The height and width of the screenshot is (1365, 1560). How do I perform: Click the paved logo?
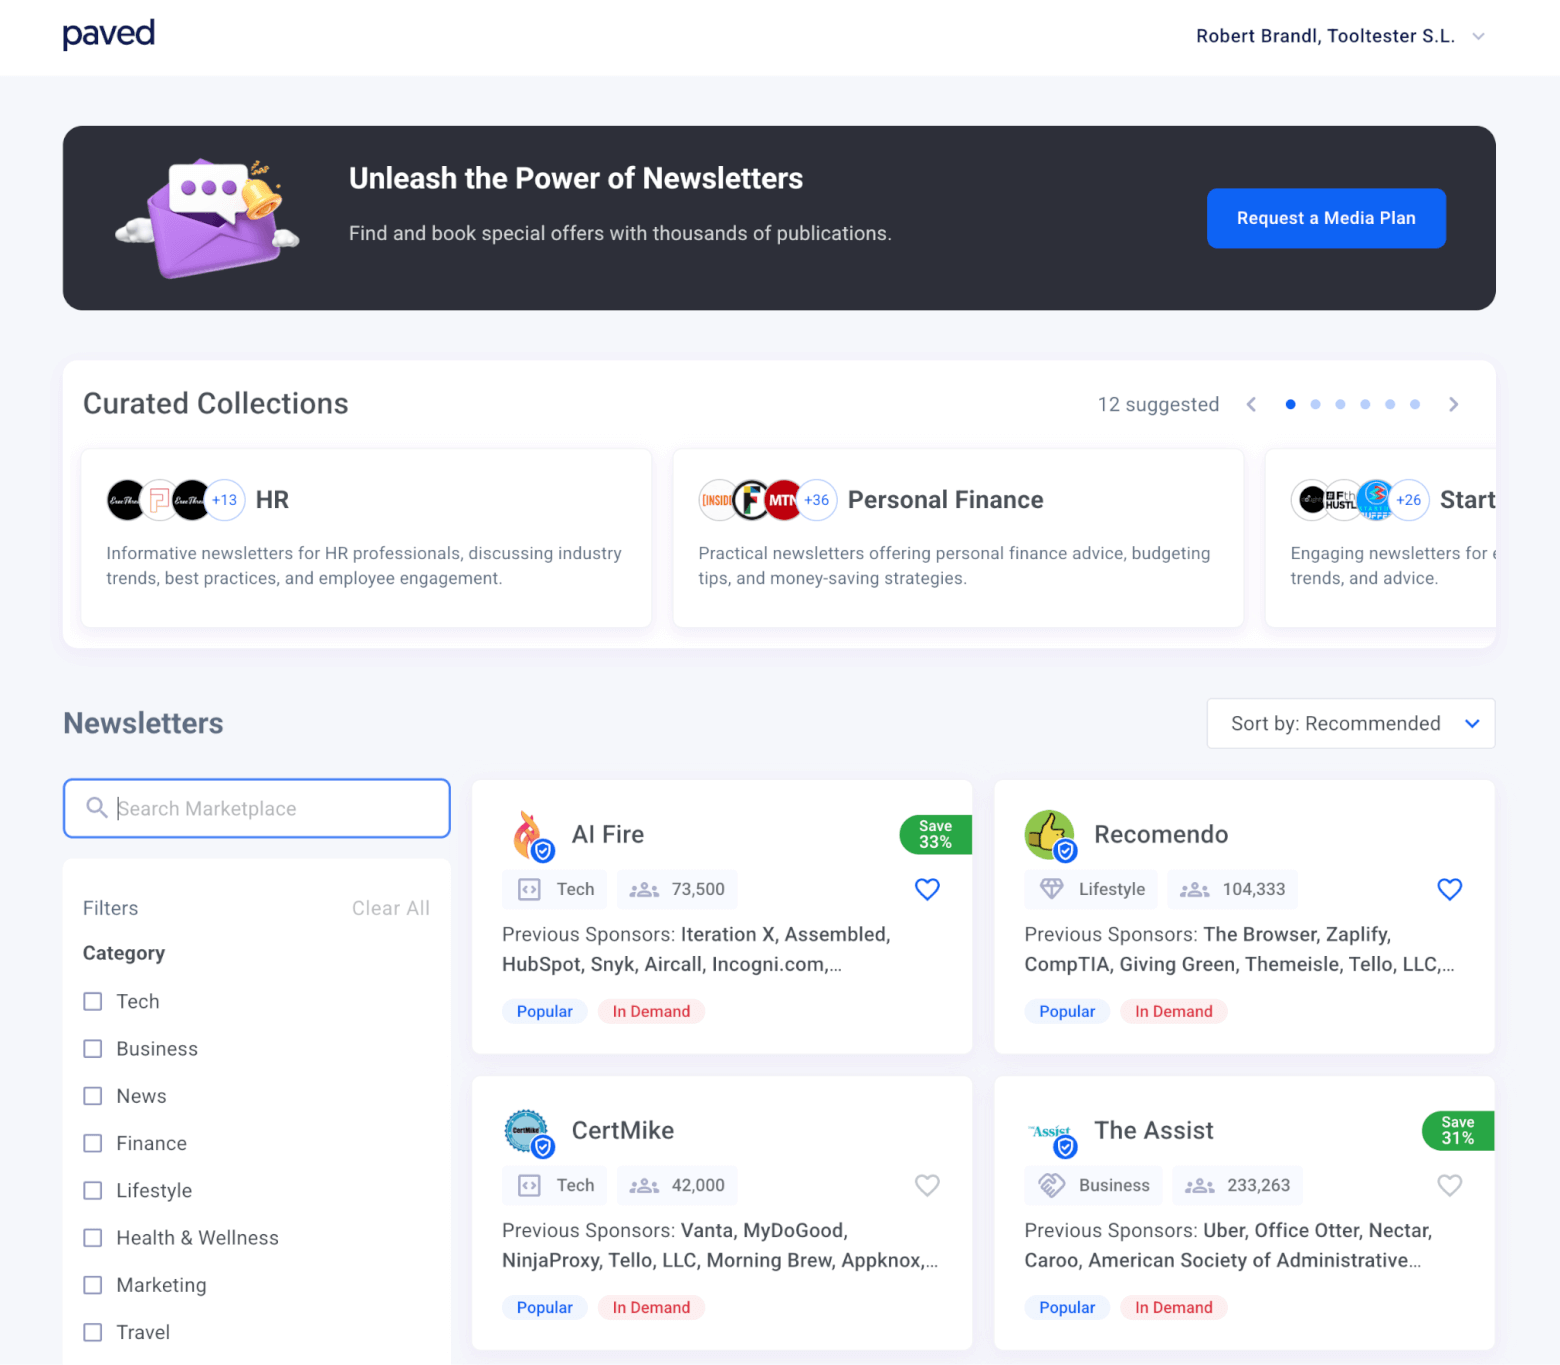point(109,35)
